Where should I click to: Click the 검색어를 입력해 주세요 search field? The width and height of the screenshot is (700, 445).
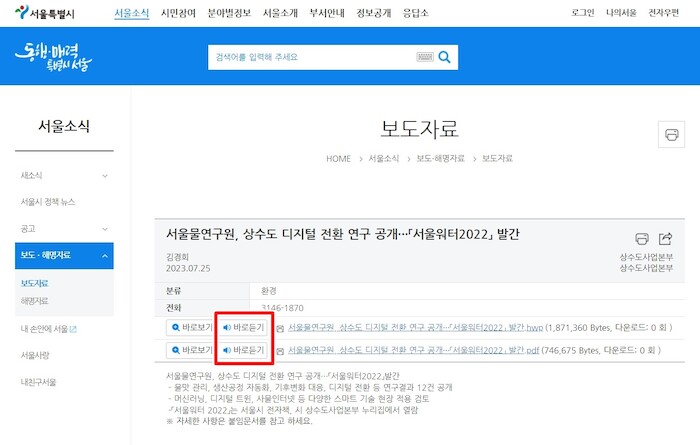(310, 57)
